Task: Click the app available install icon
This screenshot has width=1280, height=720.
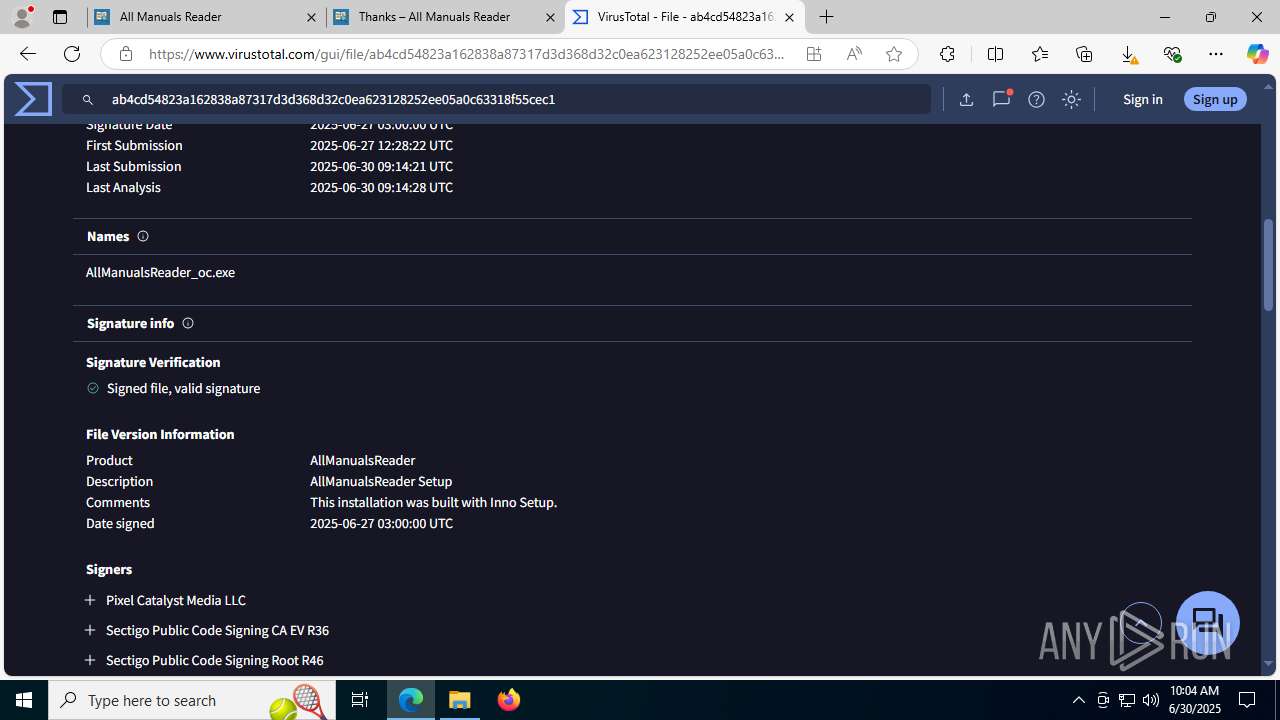Action: 814,54
